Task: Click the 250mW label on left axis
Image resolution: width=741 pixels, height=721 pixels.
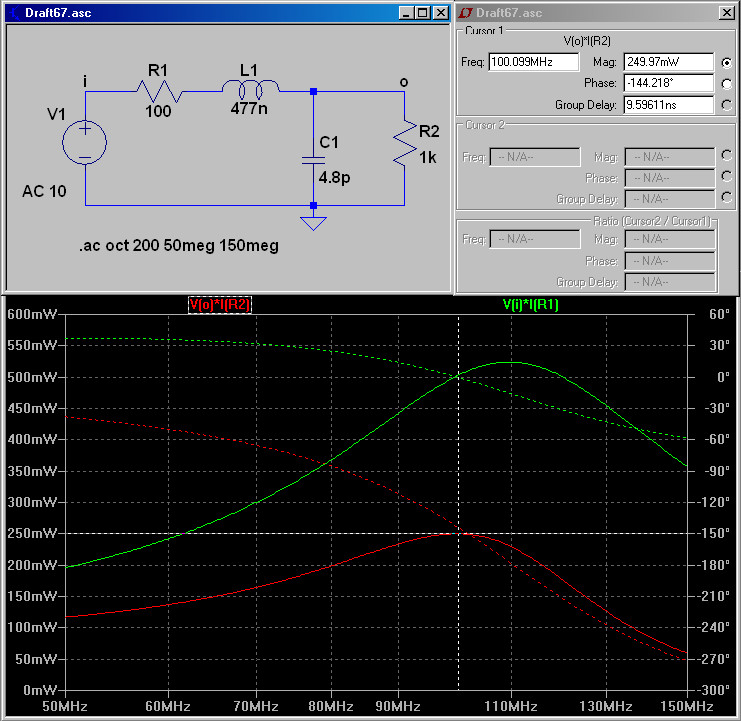Action: click(x=32, y=533)
